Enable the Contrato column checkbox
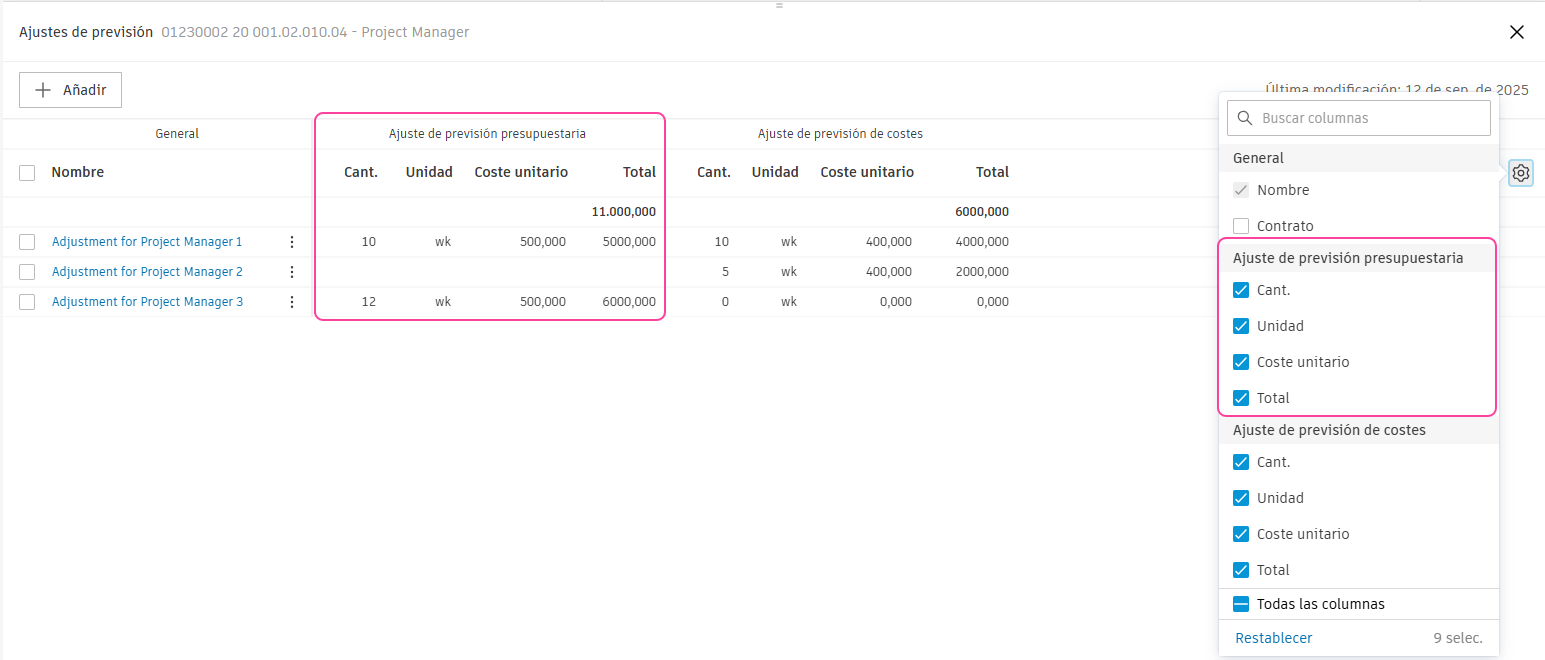This screenshot has width=1545, height=660. [x=1241, y=226]
